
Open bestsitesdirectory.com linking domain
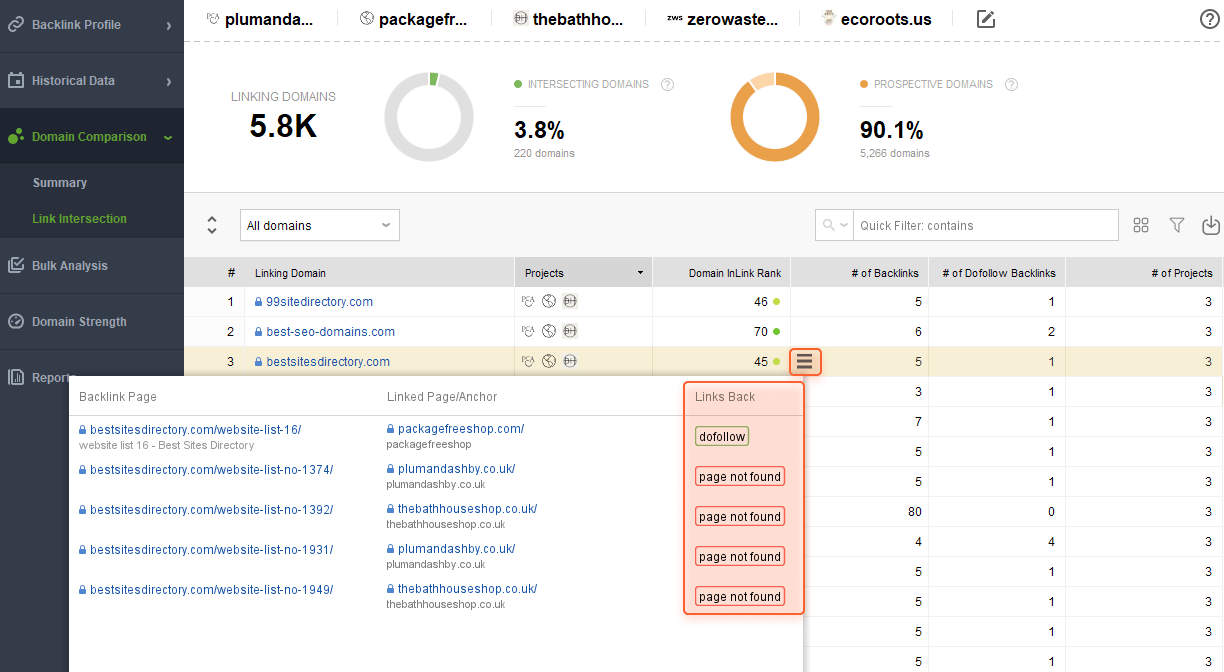pos(328,362)
